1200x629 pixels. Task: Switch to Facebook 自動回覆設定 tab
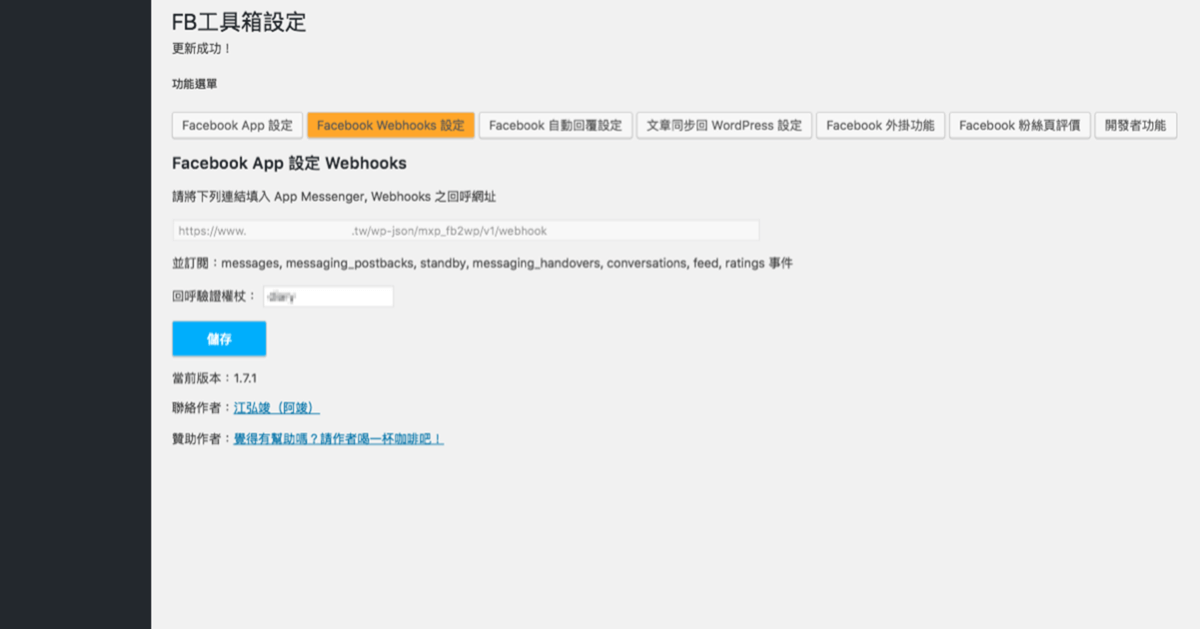pyautogui.click(x=555, y=126)
